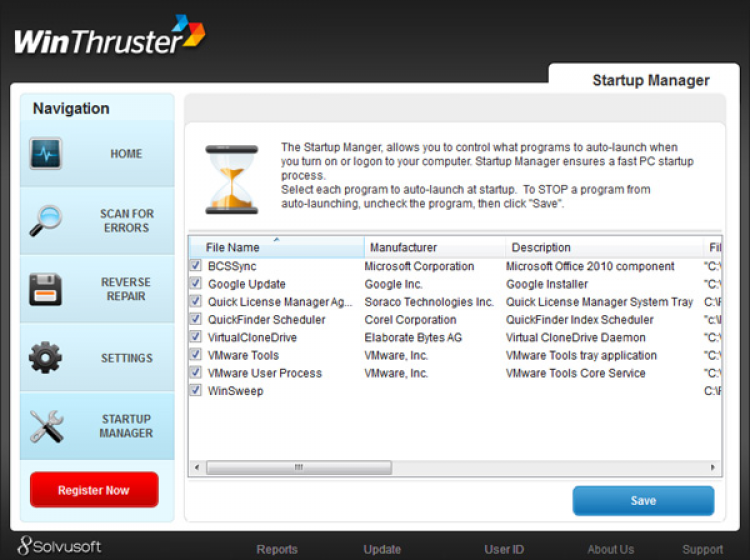Select the BCSSync file name

point(232,266)
